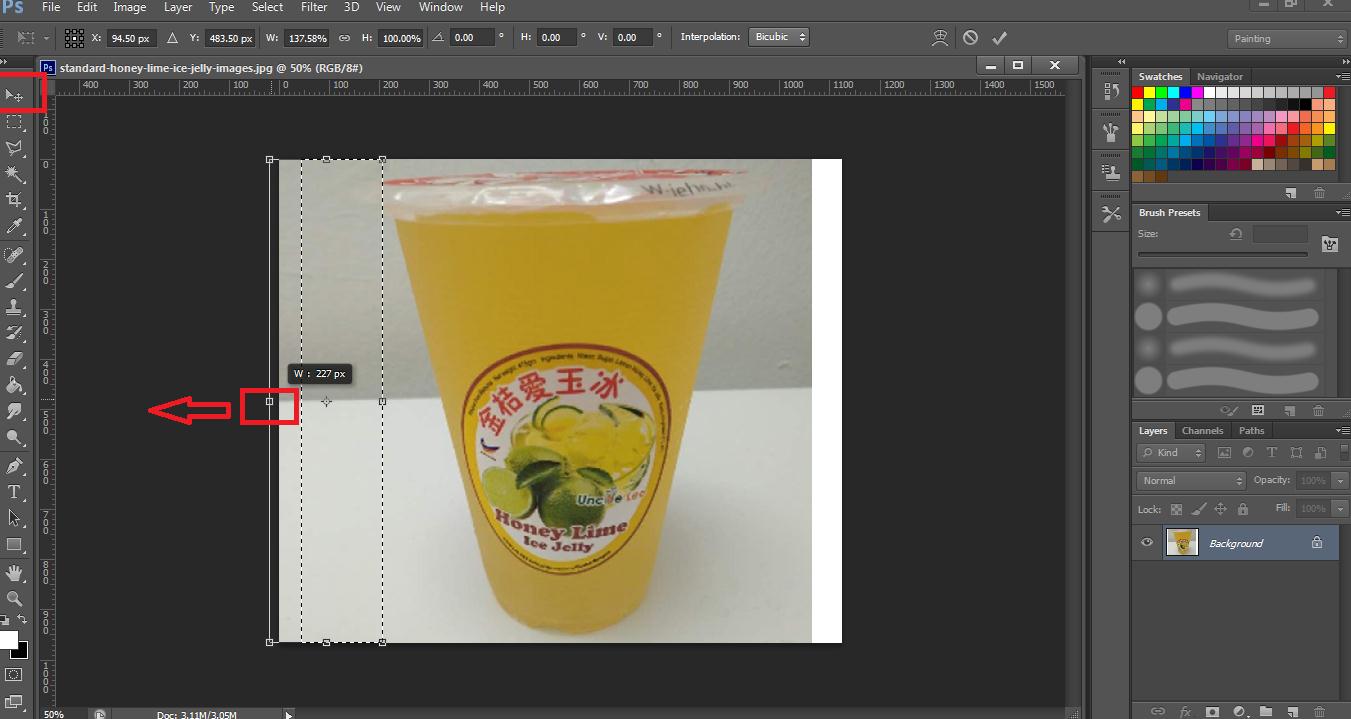Pick the red swatch in Swatches panel
Viewport: 1351px width, 719px height.
pyautogui.click(x=1138, y=93)
